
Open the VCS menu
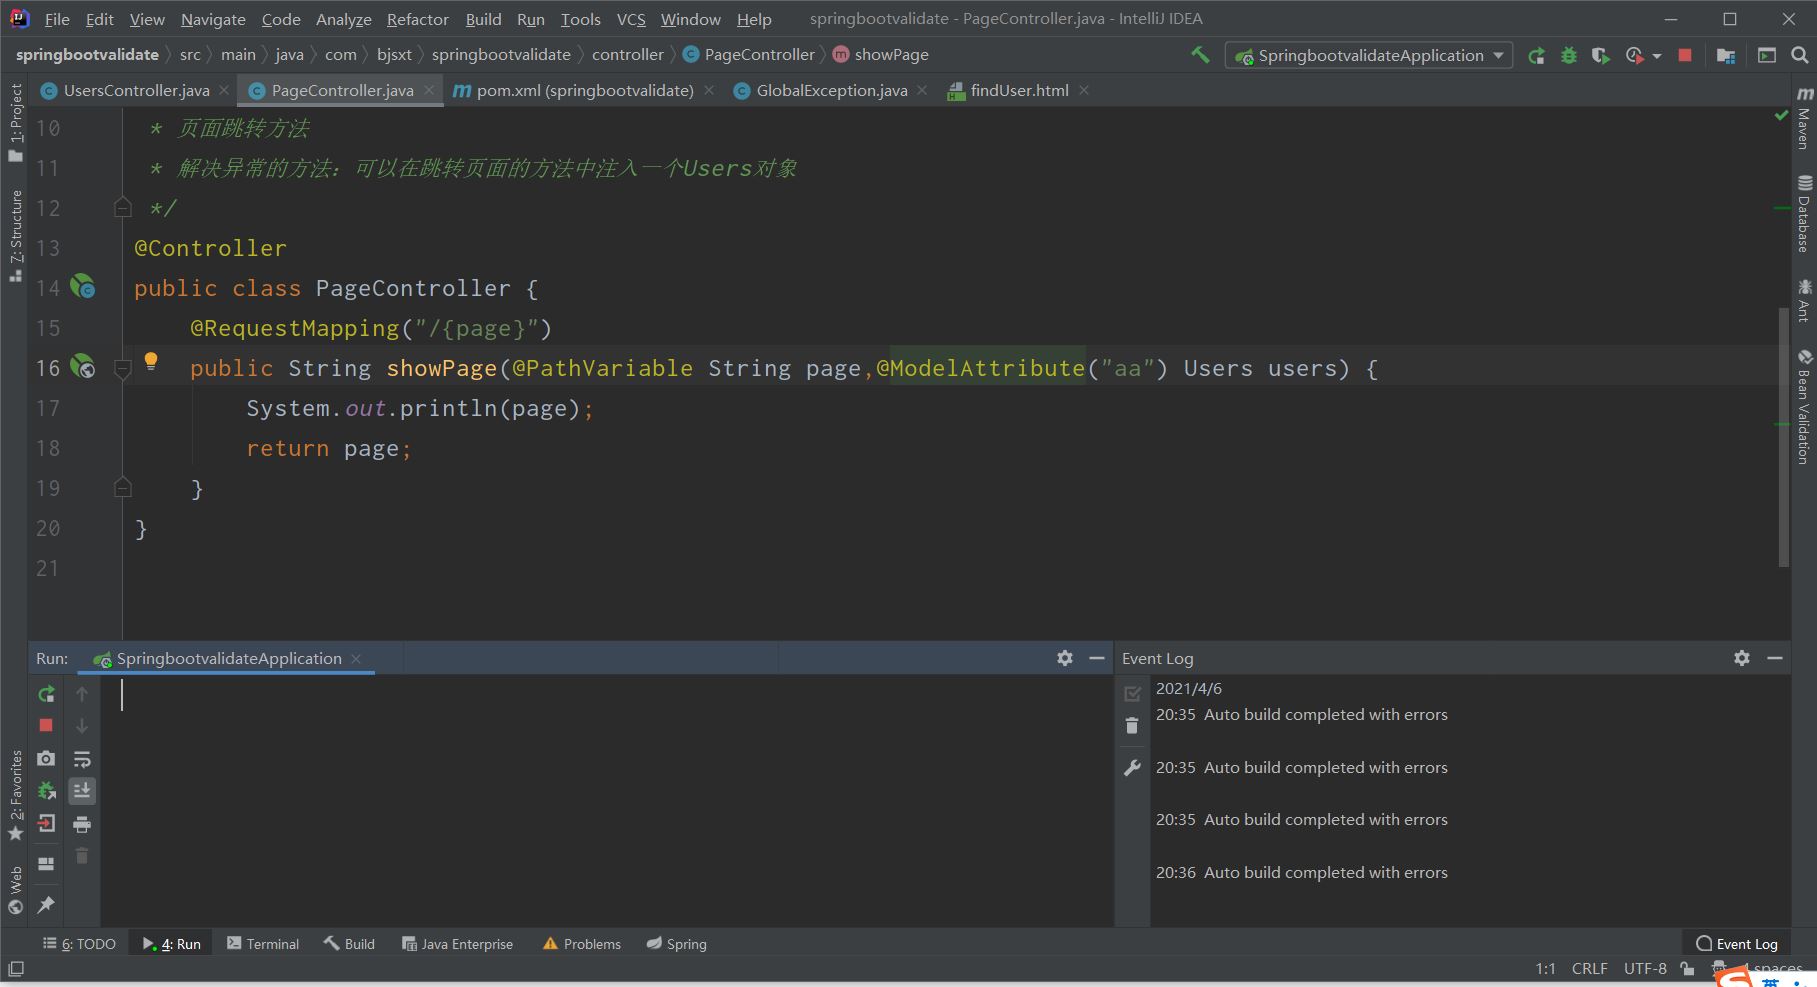[631, 19]
